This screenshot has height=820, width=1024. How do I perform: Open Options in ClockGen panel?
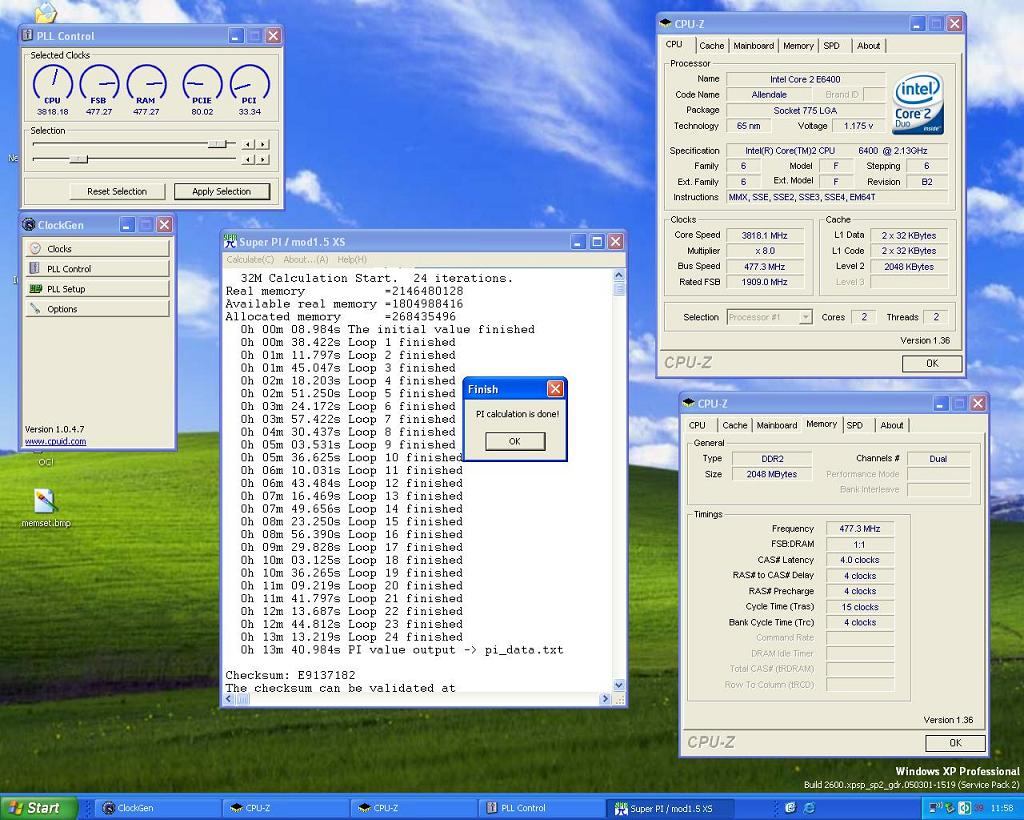[97, 309]
